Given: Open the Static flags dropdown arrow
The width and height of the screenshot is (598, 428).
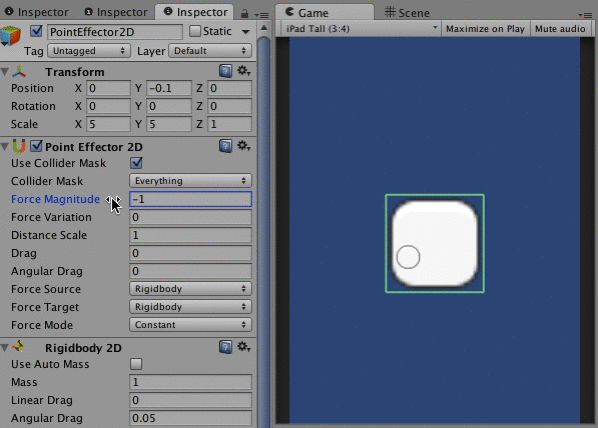Looking at the screenshot, I should 246,32.
